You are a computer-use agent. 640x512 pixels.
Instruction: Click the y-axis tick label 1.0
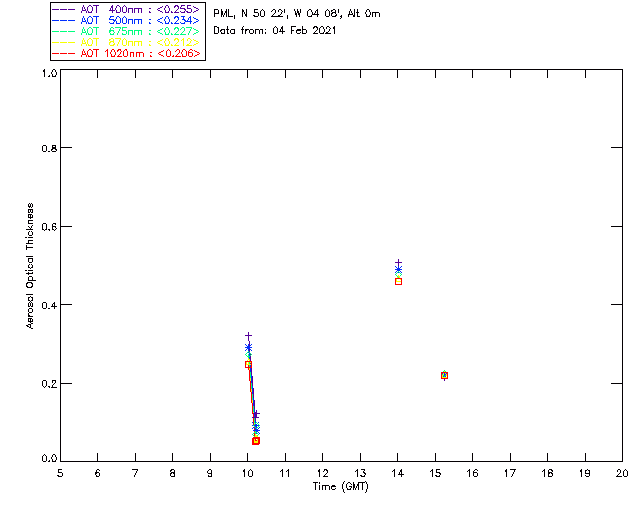point(49,73)
